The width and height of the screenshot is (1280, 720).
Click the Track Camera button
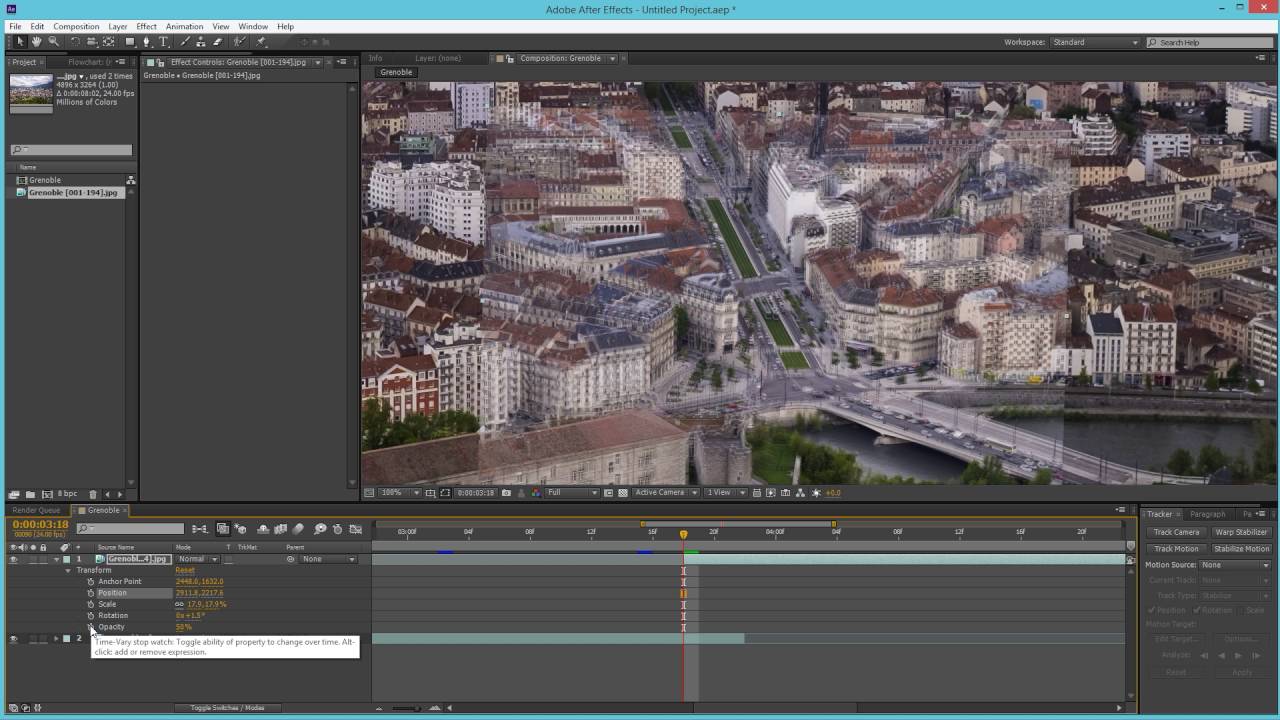coord(1176,532)
